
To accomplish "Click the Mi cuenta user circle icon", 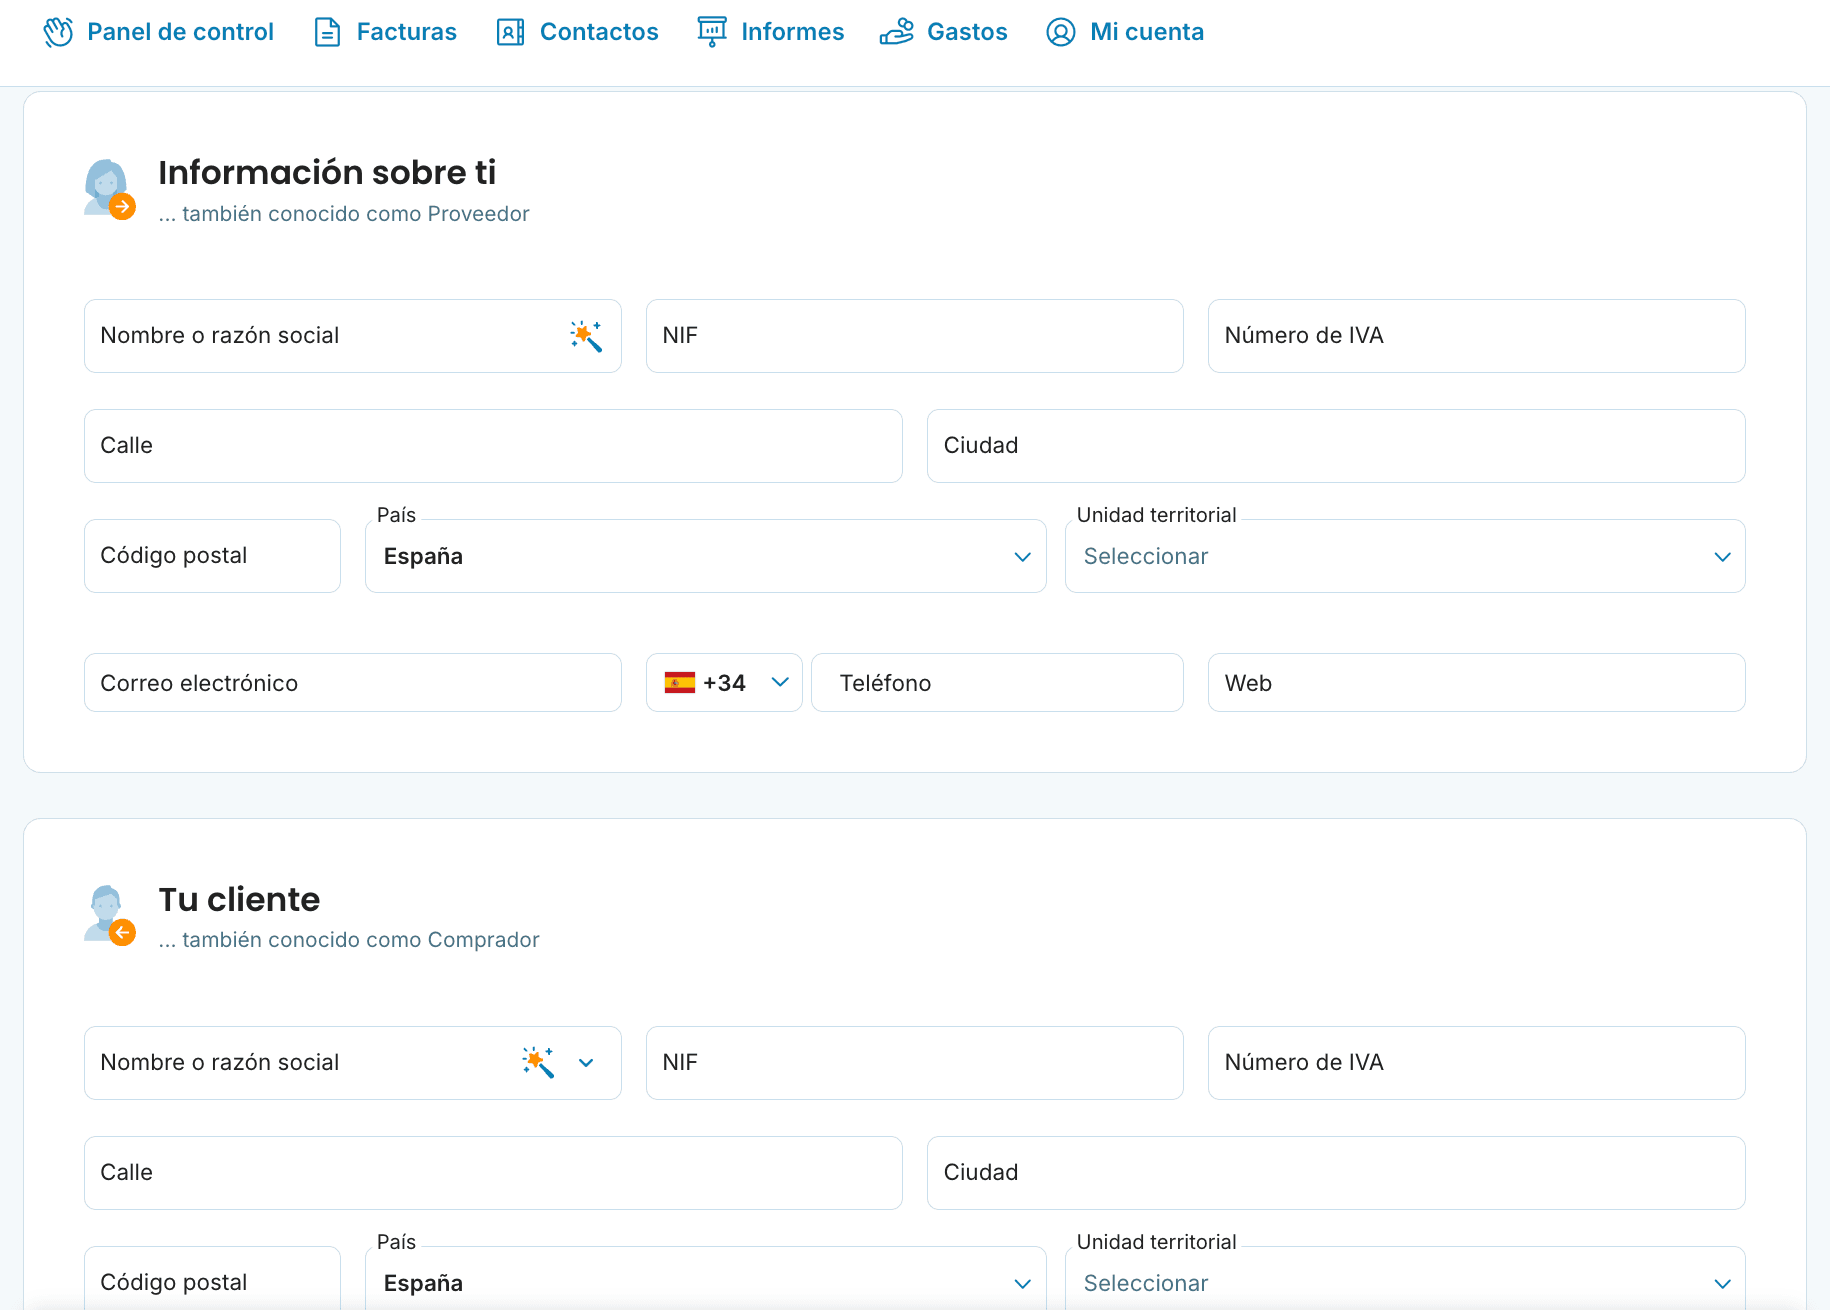I will [1060, 32].
